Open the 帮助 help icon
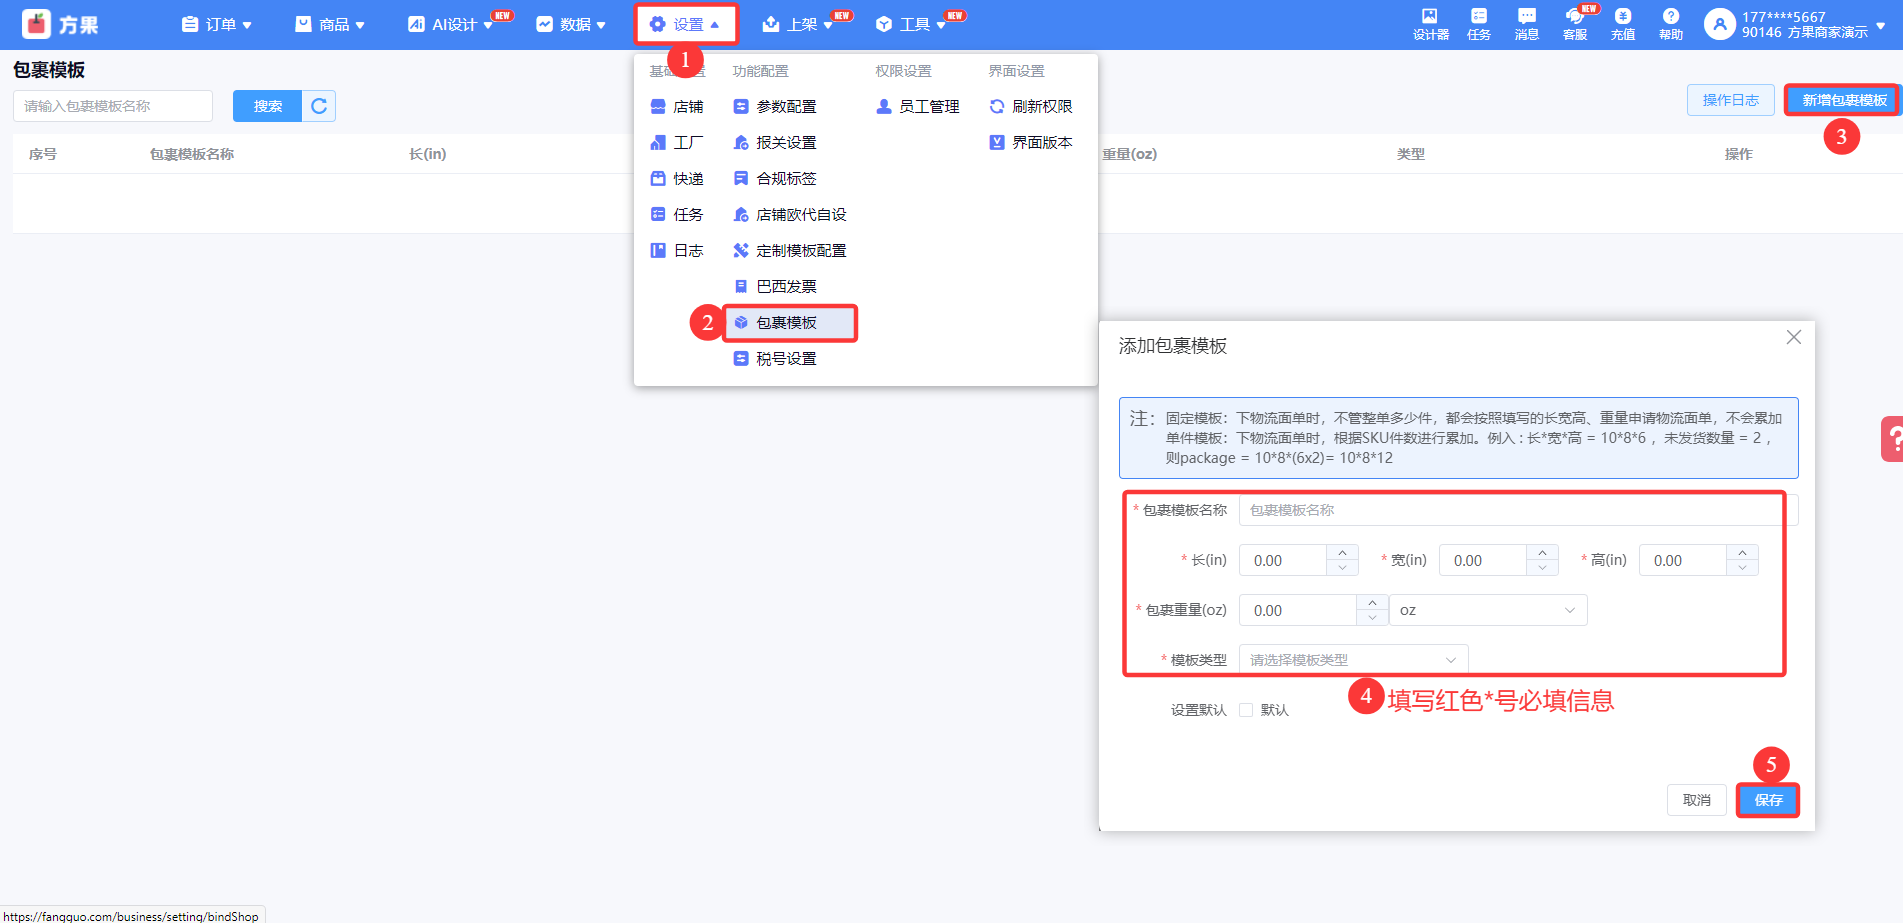 1670,23
